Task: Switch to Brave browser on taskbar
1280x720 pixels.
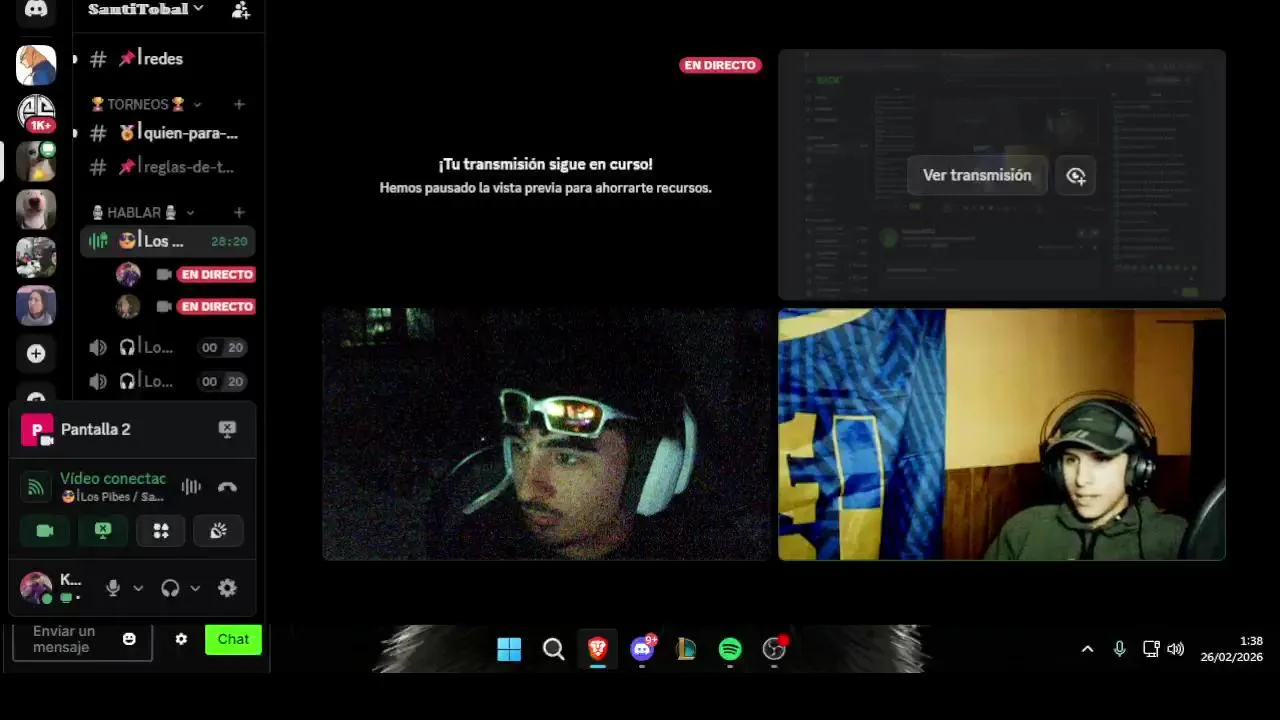Action: [597, 650]
